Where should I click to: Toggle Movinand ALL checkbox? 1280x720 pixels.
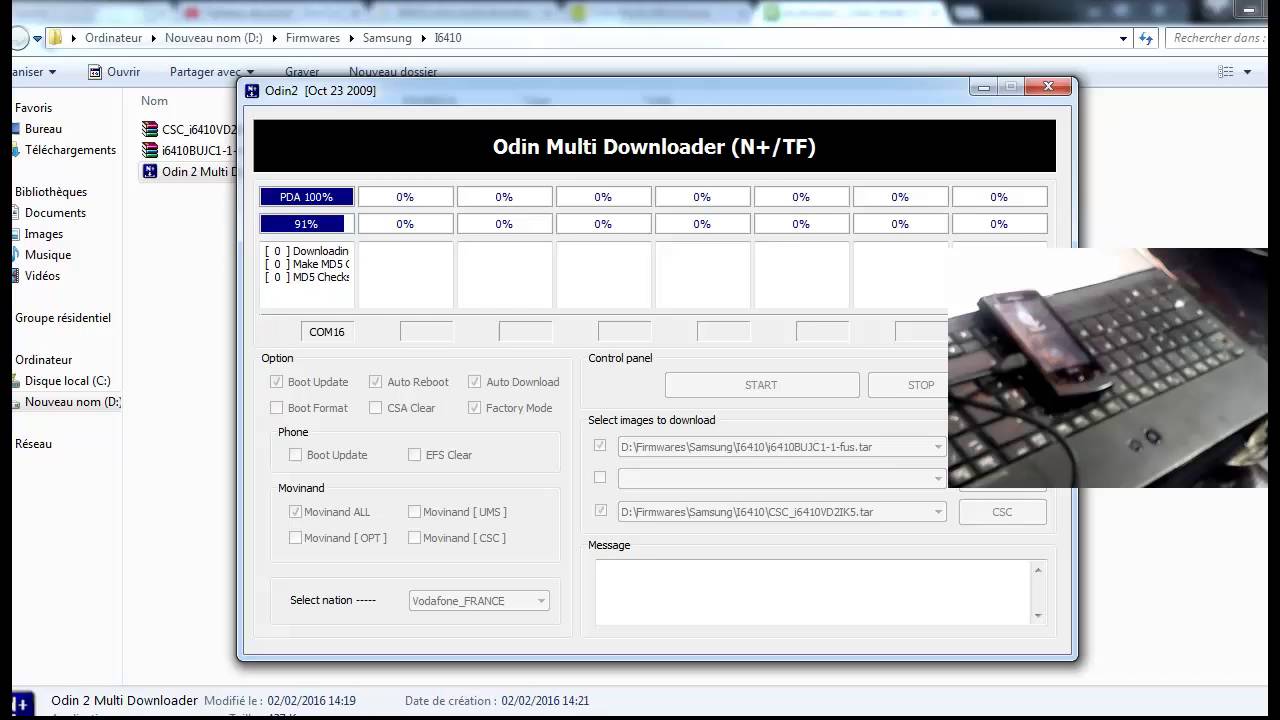[x=295, y=512]
